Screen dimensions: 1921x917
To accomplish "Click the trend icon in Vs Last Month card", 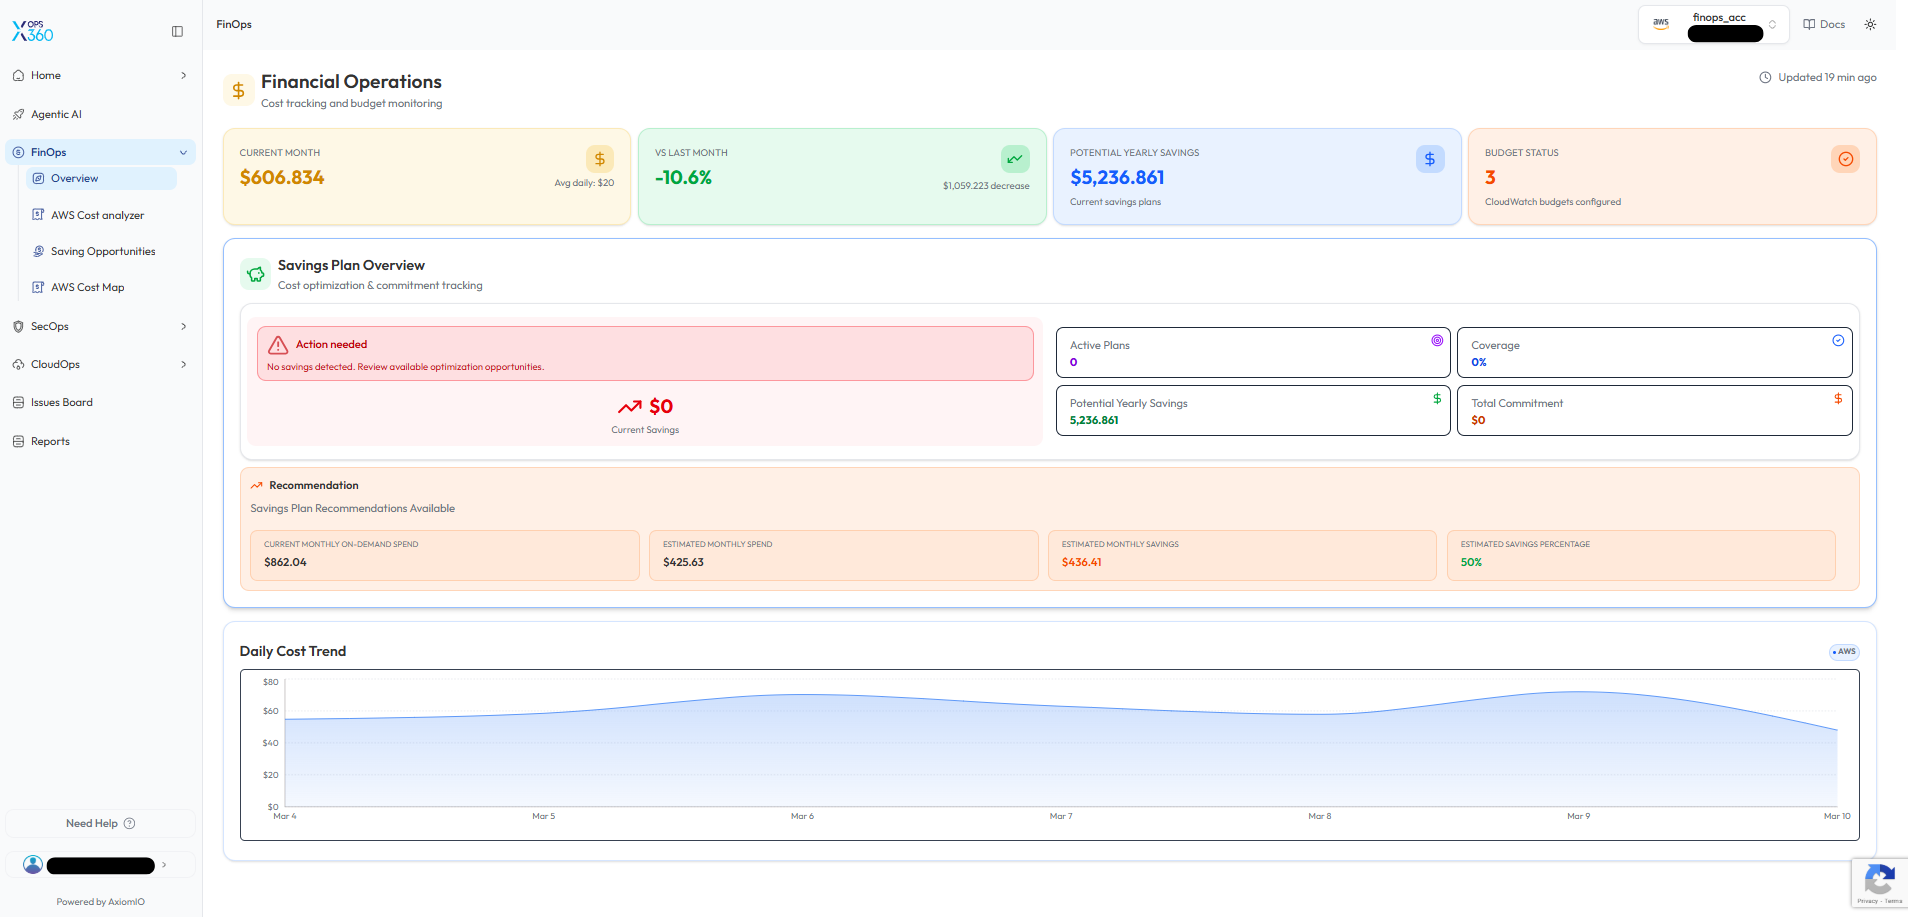I will coord(1015,159).
